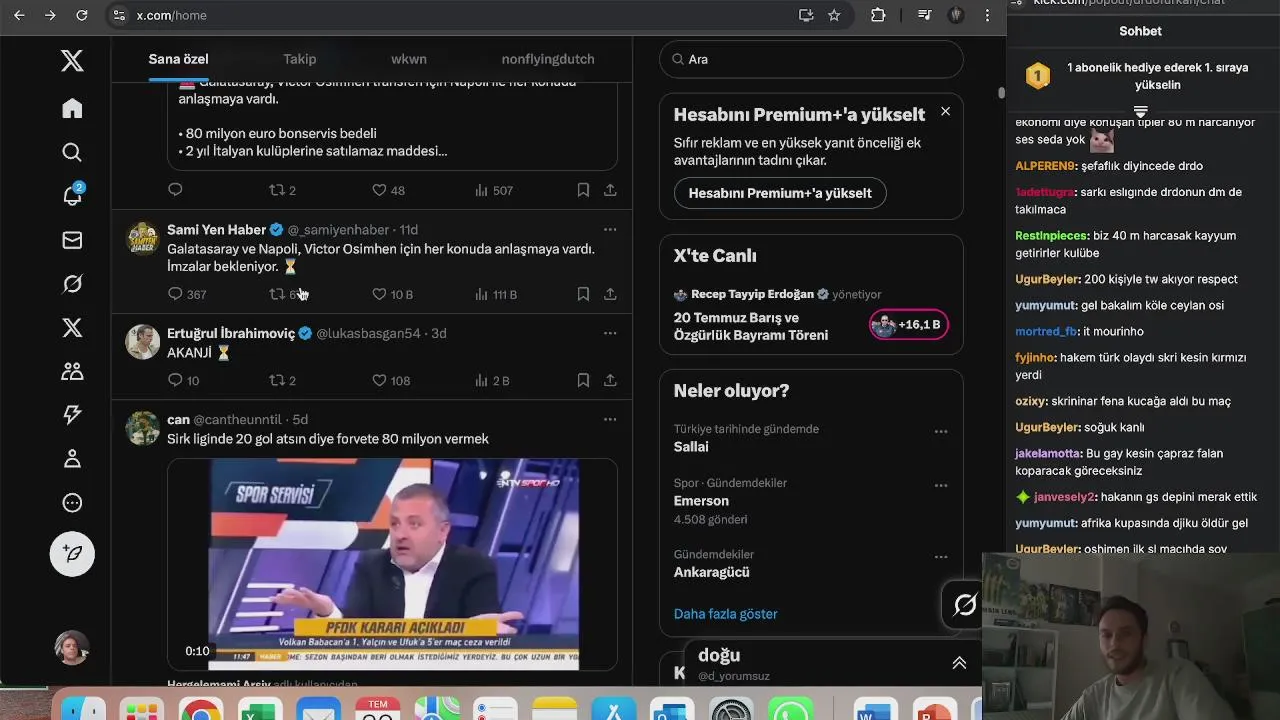
Task: Dismiss the Premium+ upgrade card
Action: tap(945, 111)
